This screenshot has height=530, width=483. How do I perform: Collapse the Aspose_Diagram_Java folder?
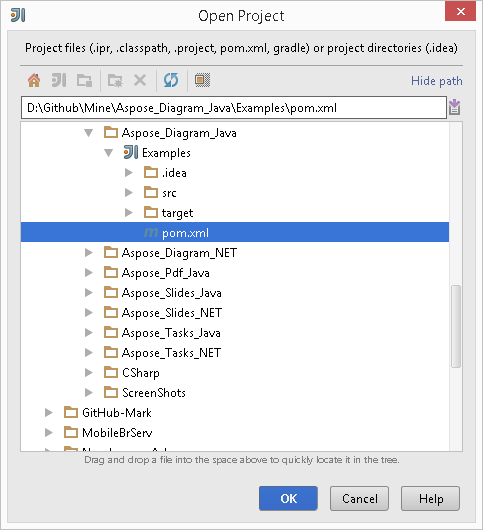point(89,133)
